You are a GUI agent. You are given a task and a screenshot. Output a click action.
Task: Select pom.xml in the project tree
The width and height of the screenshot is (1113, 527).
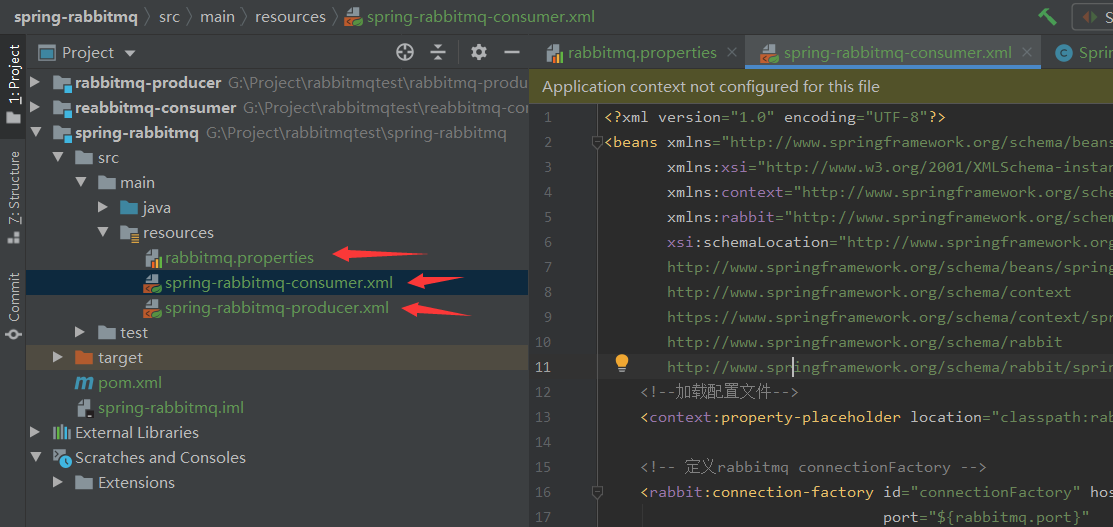pos(130,383)
